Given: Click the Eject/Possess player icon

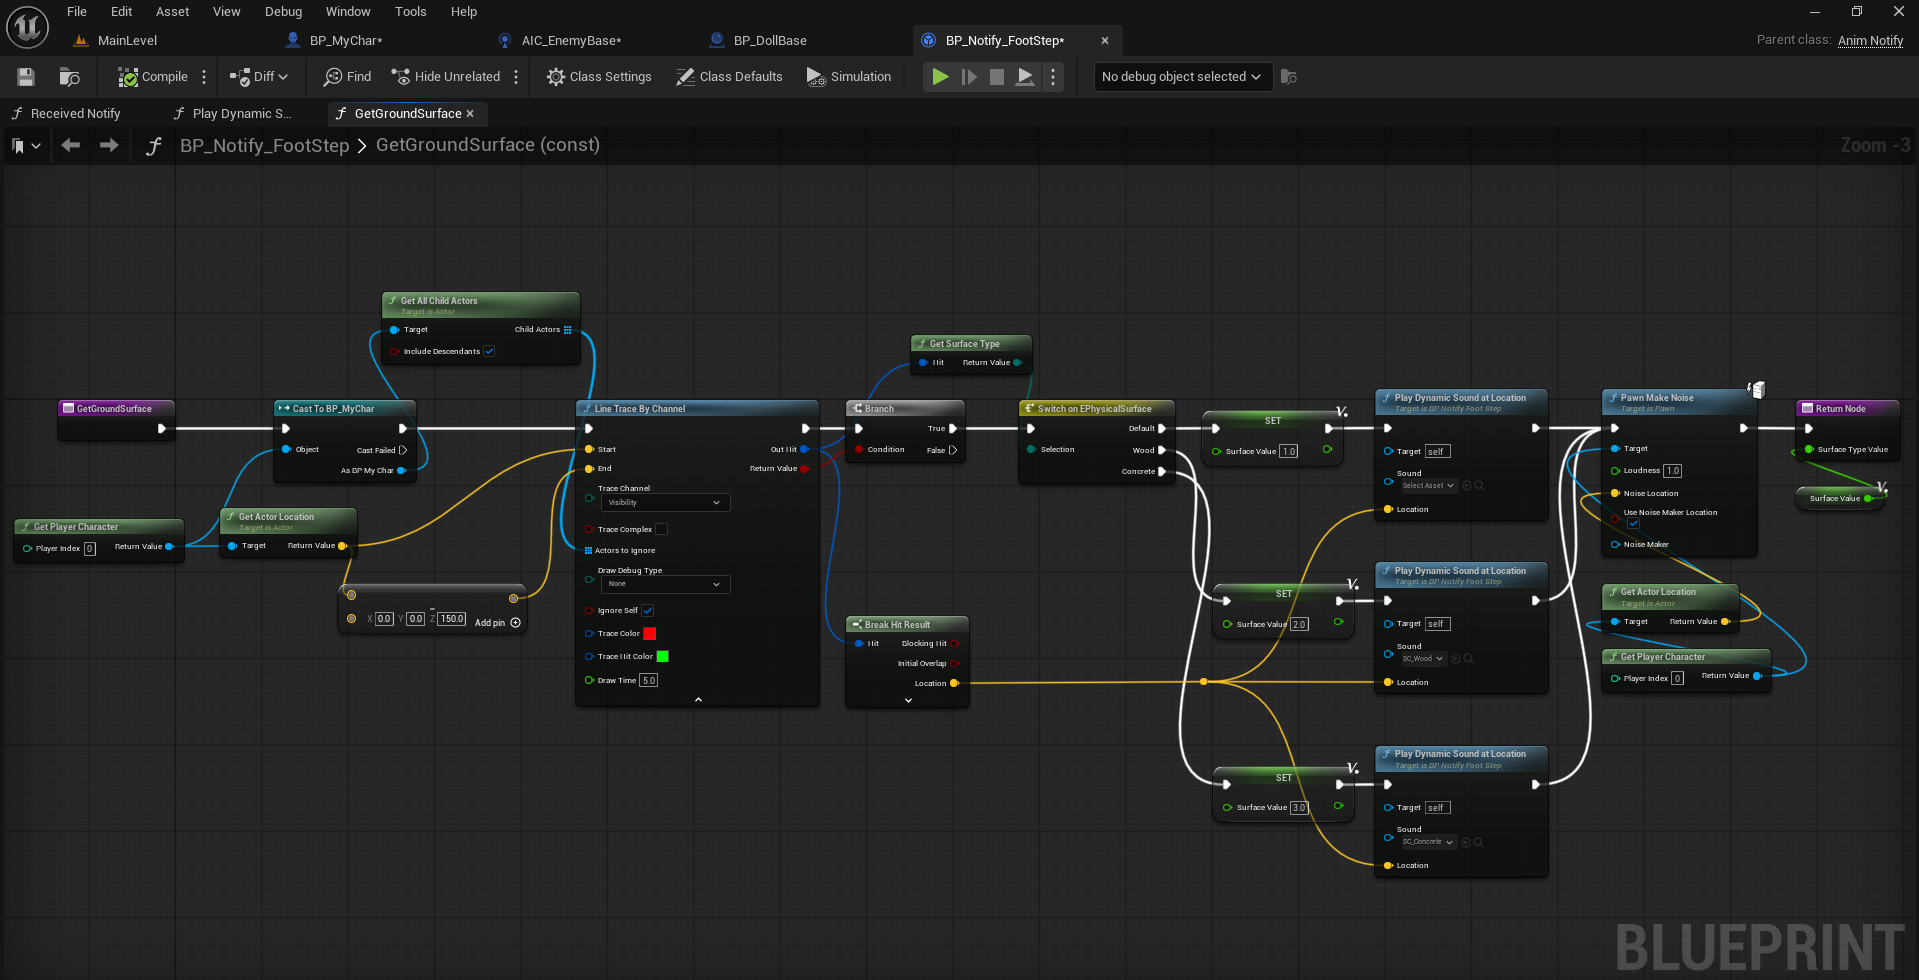Looking at the screenshot, I should tap(1025, 77).
